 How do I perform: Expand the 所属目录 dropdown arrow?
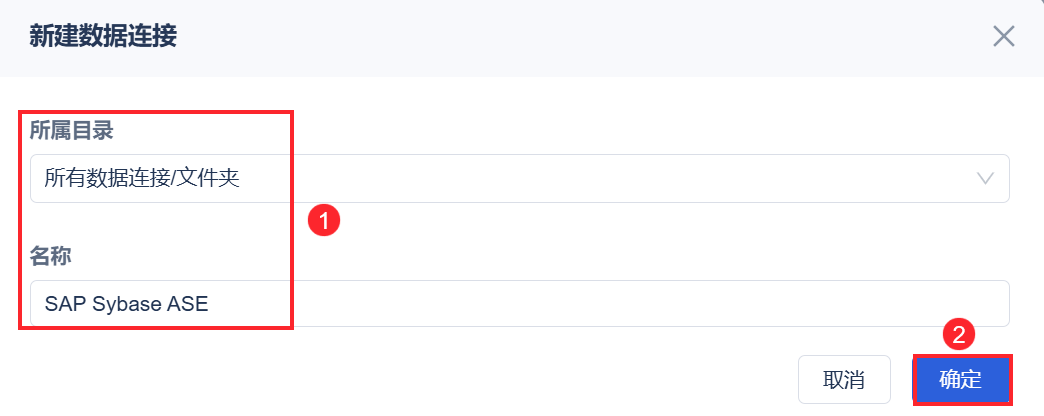pos(985,179)
